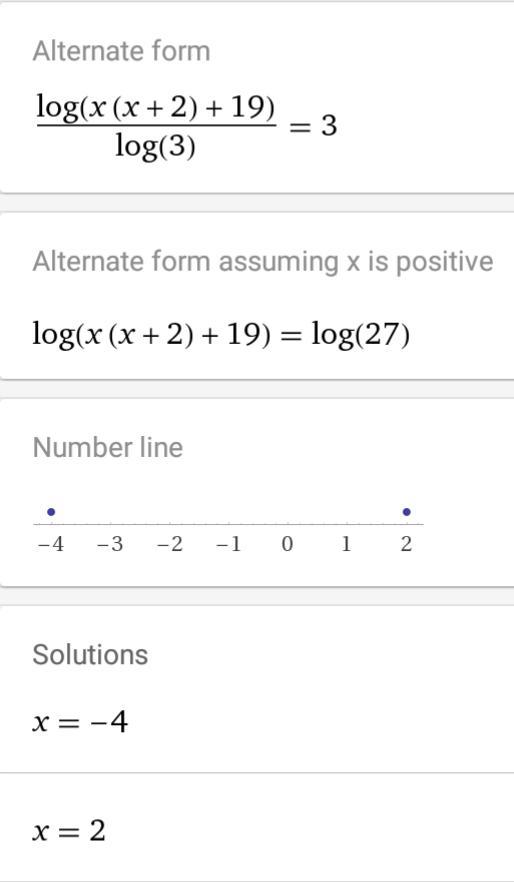
Task: Select the solution x = 2
Action: (x=69, y=830)
